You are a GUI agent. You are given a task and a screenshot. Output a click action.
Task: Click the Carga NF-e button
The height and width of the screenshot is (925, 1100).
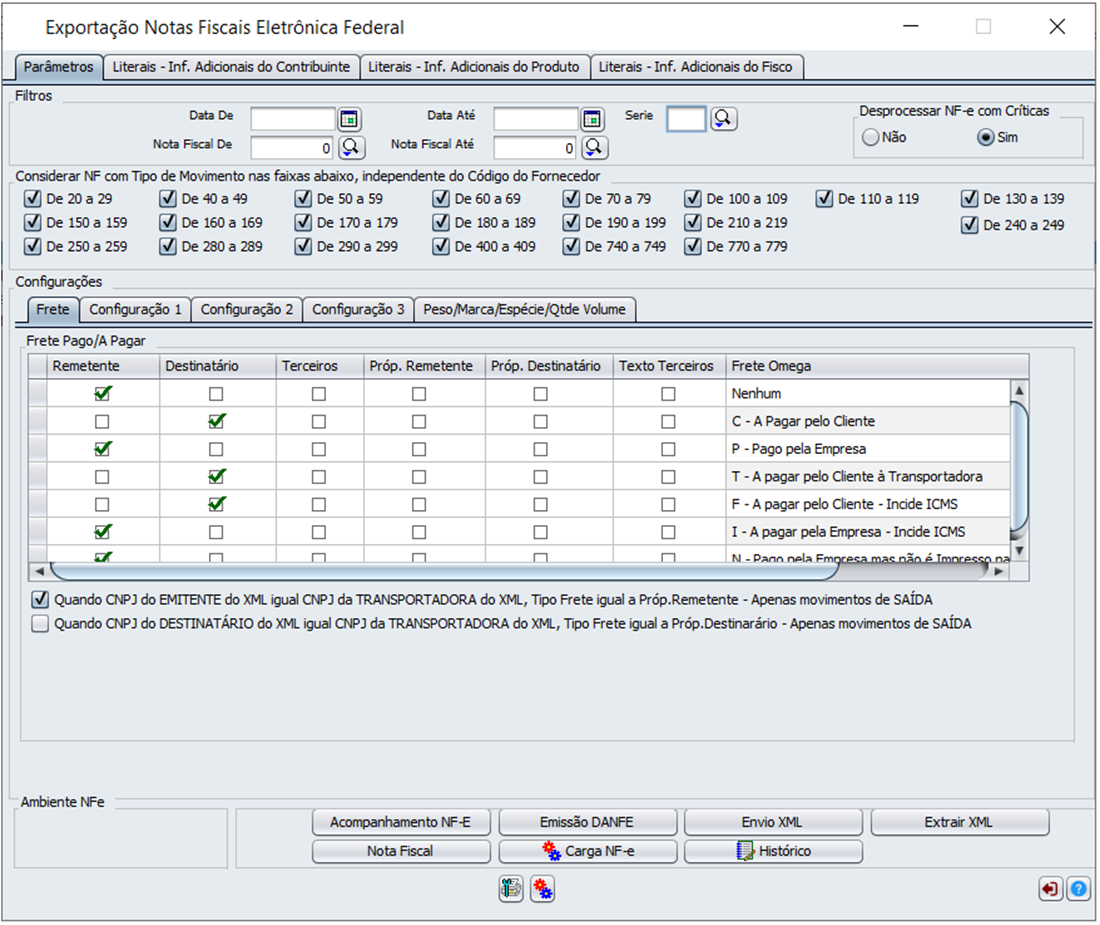click(x=587, y=851)
